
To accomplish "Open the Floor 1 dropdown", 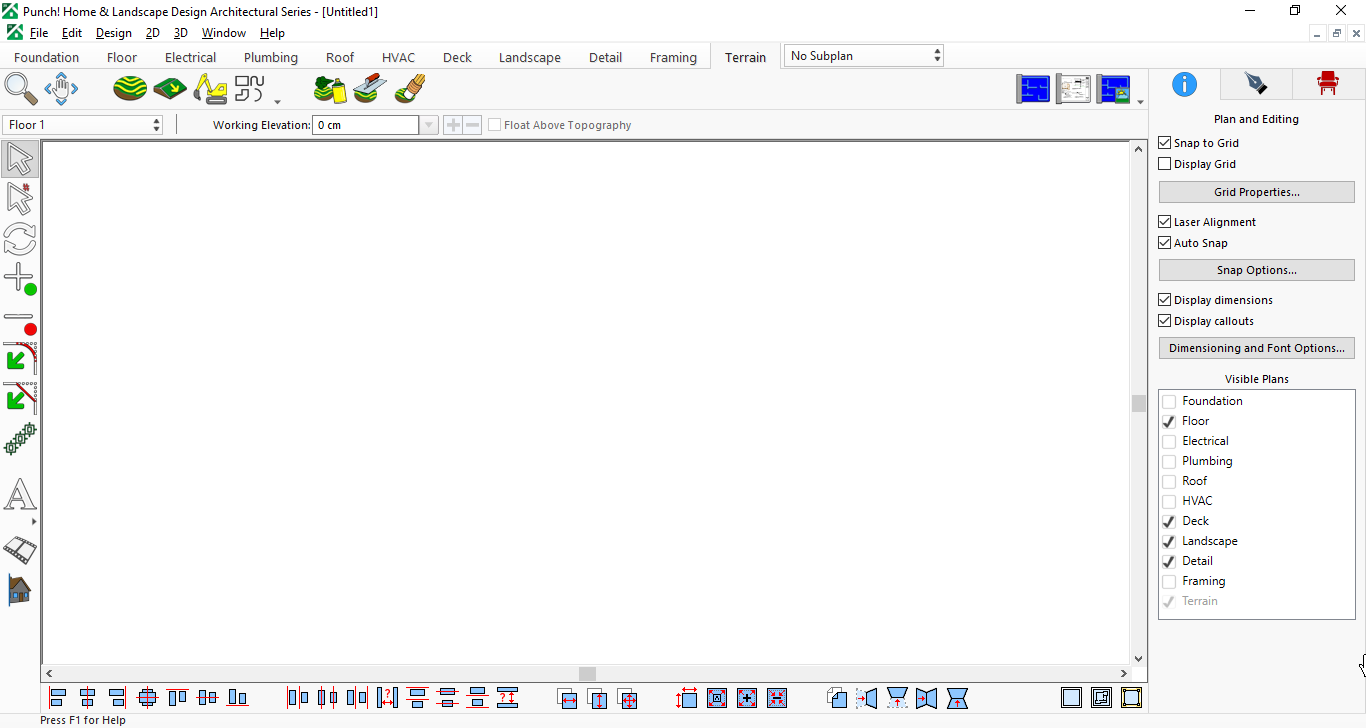I will coord(83,125).
